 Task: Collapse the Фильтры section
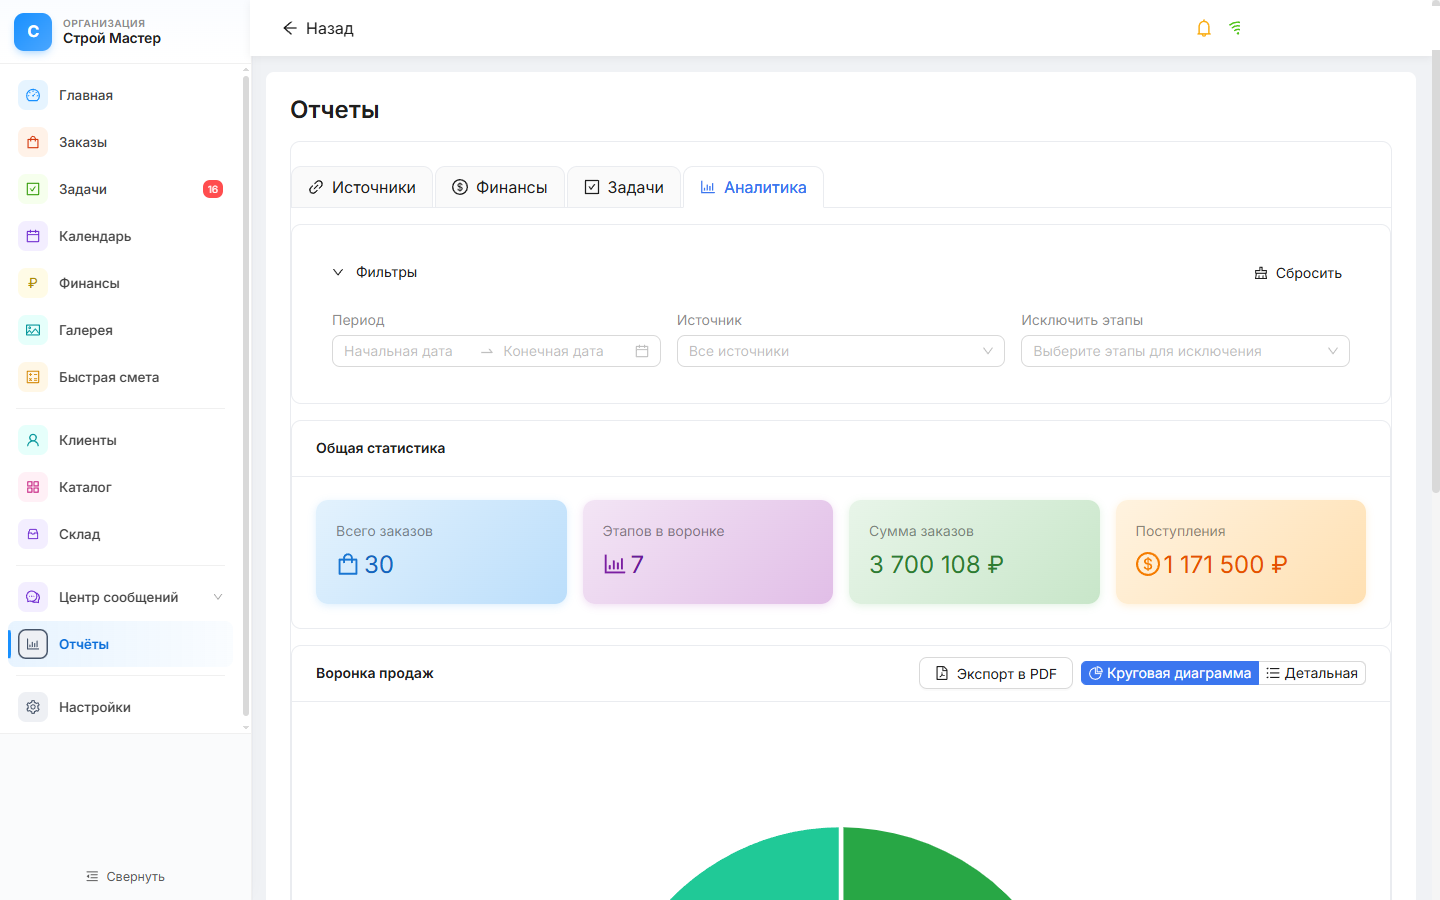pos(375,272)
